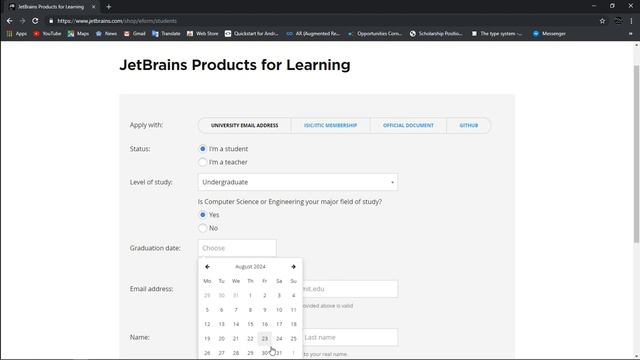Screen dimensions: 640x360
Task: Go to previous month in the calendar
Action: coord(207,267)
